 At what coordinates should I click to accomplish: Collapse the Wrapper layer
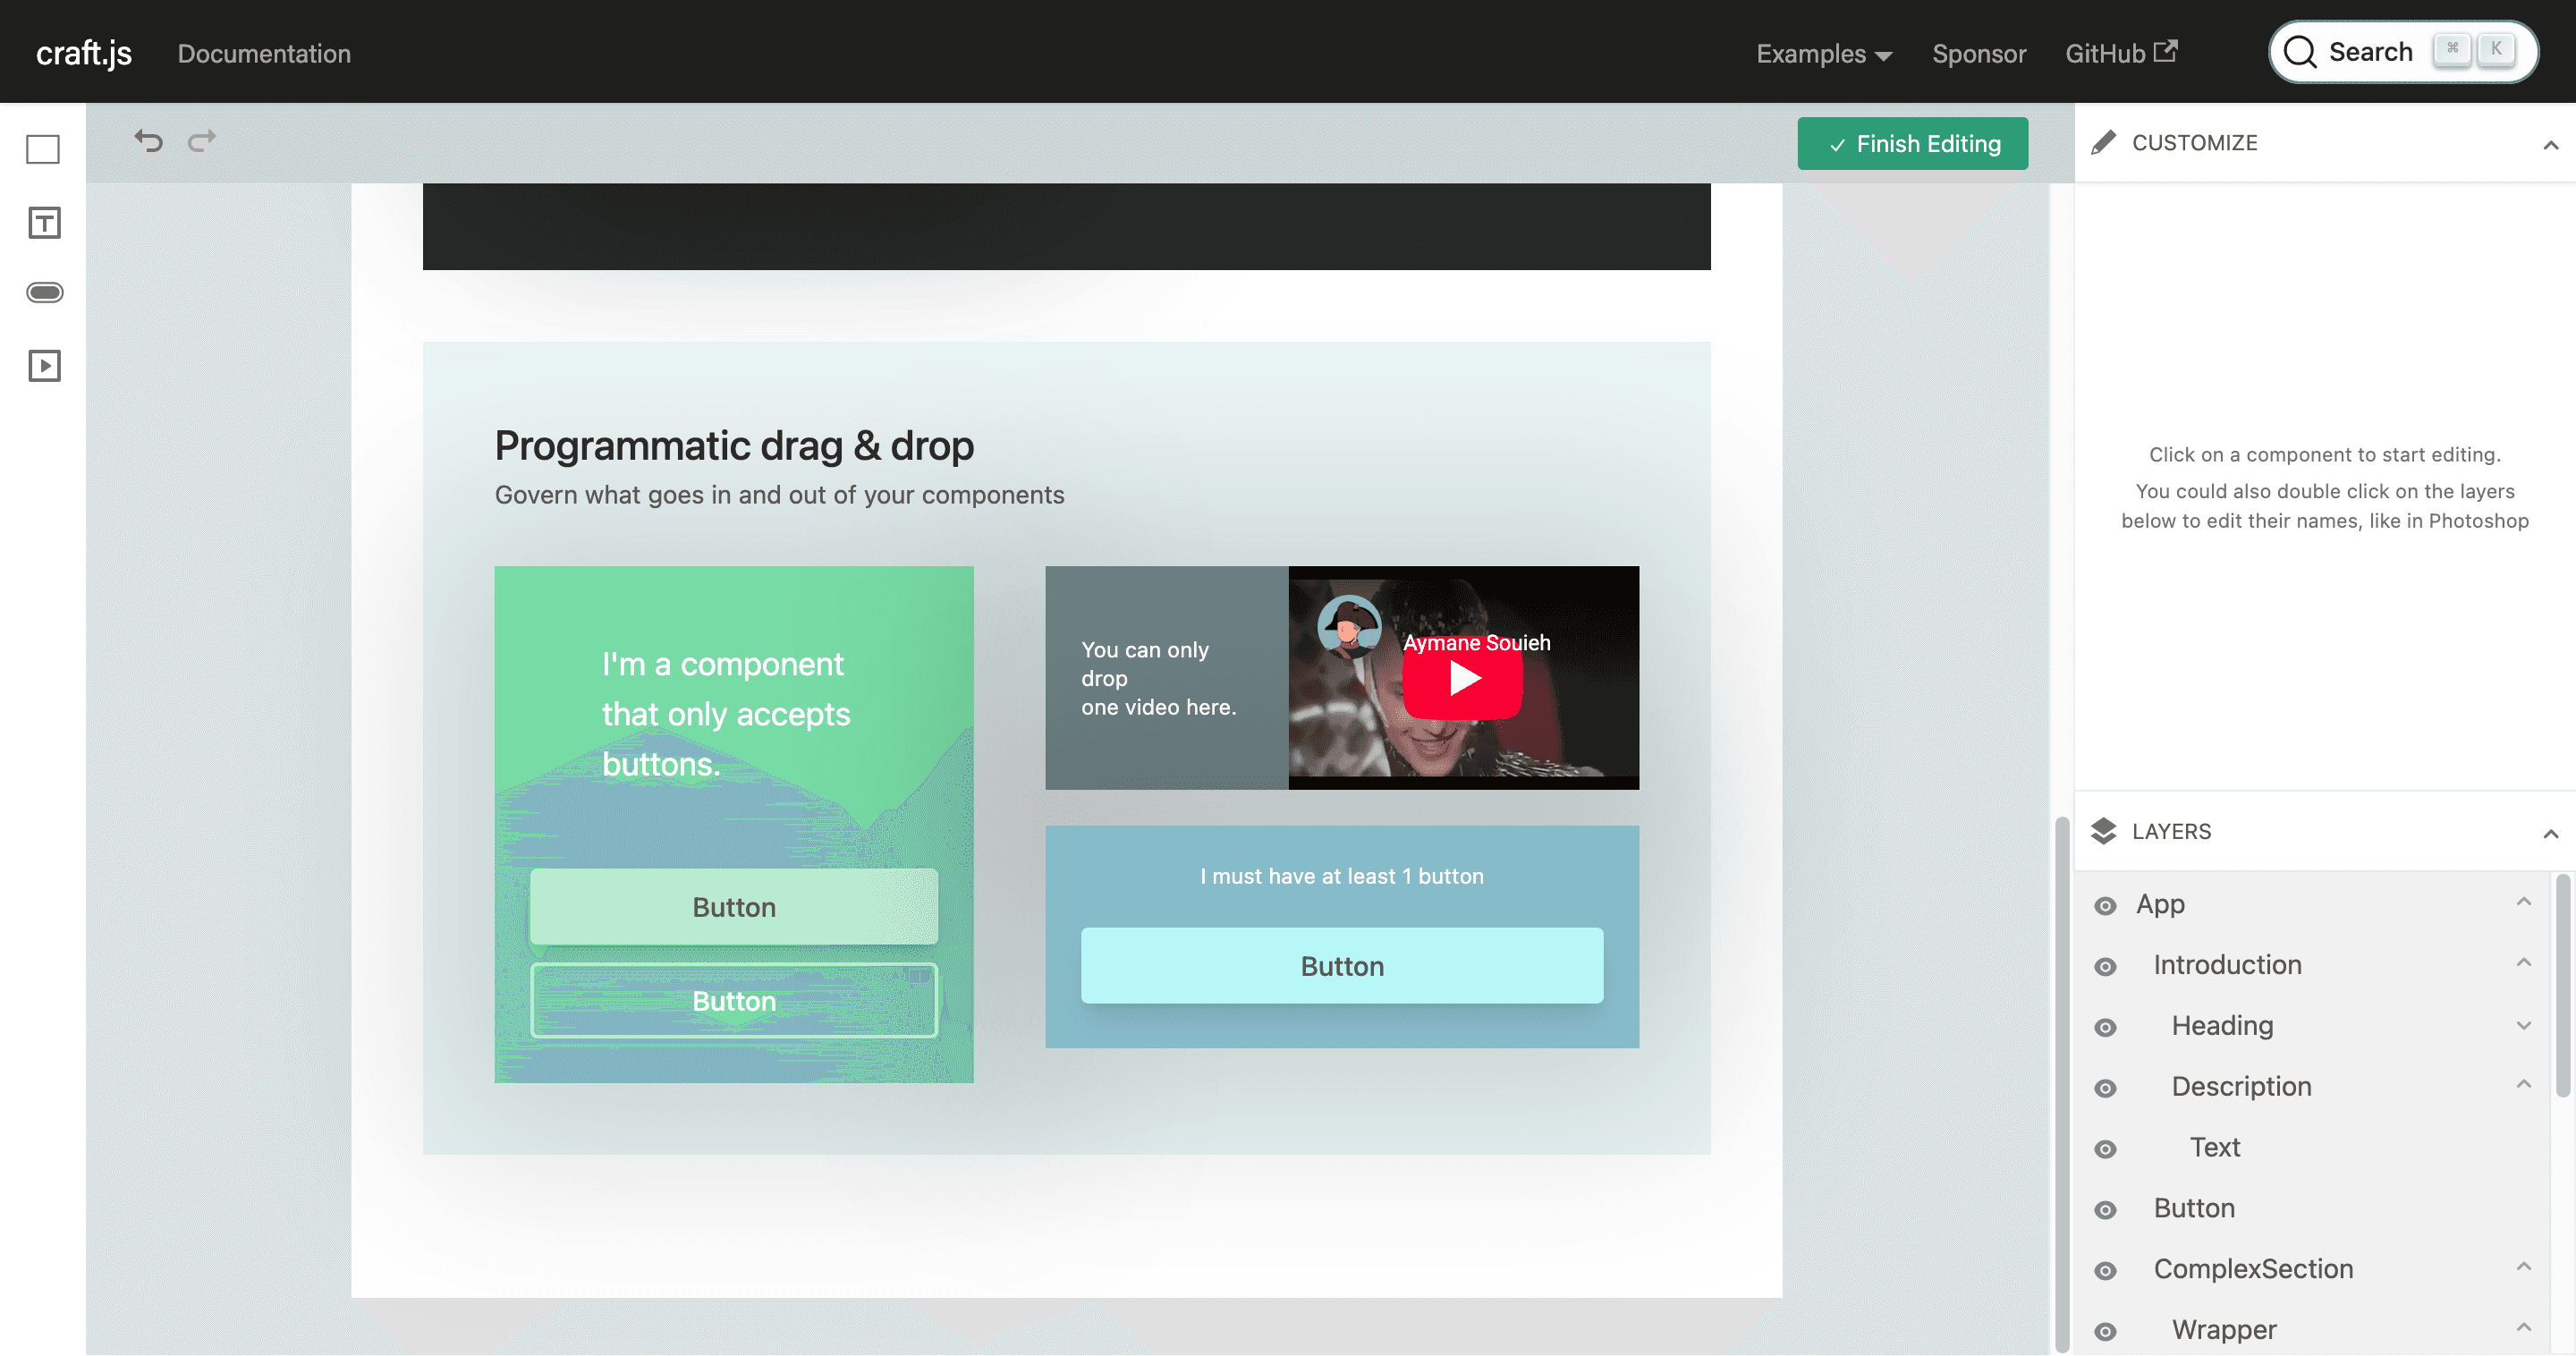(2524, 1328)
